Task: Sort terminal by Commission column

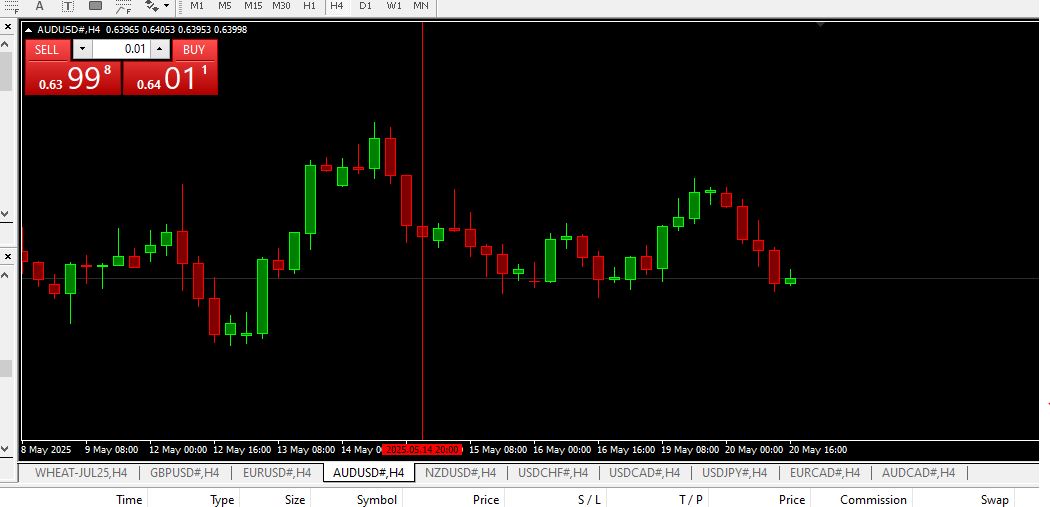Action: pos(873,500)
